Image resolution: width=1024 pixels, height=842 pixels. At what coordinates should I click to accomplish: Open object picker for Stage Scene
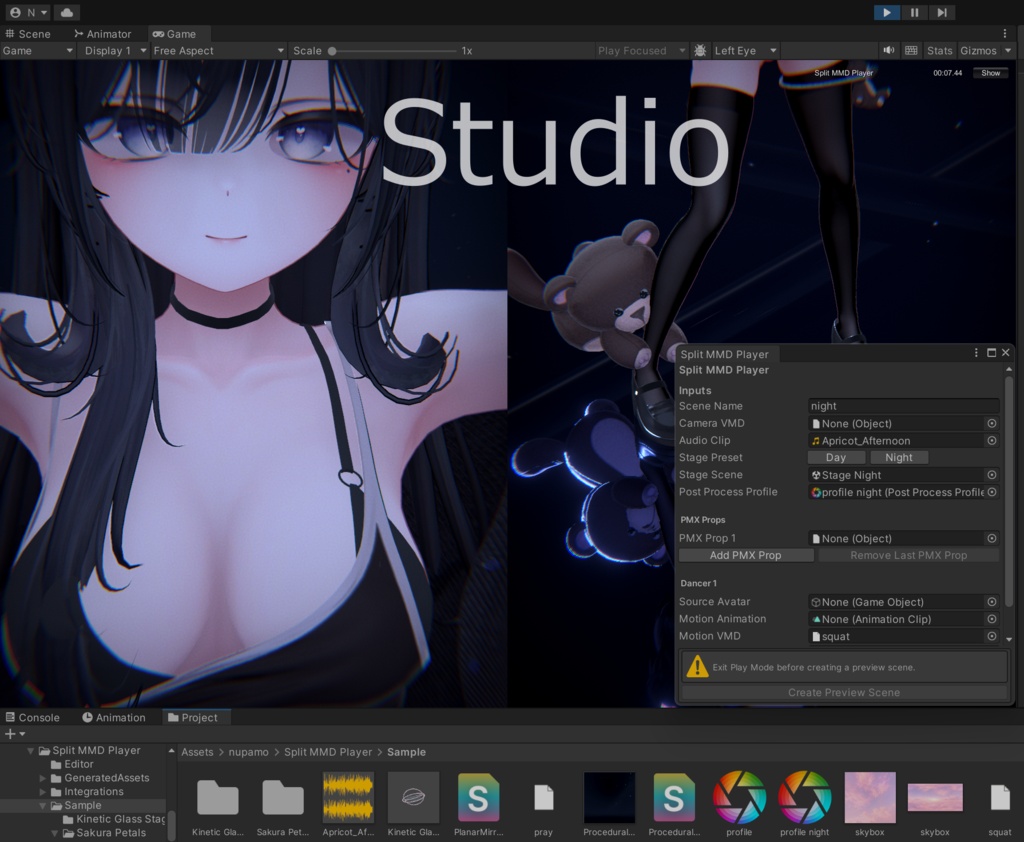[991, 475]
